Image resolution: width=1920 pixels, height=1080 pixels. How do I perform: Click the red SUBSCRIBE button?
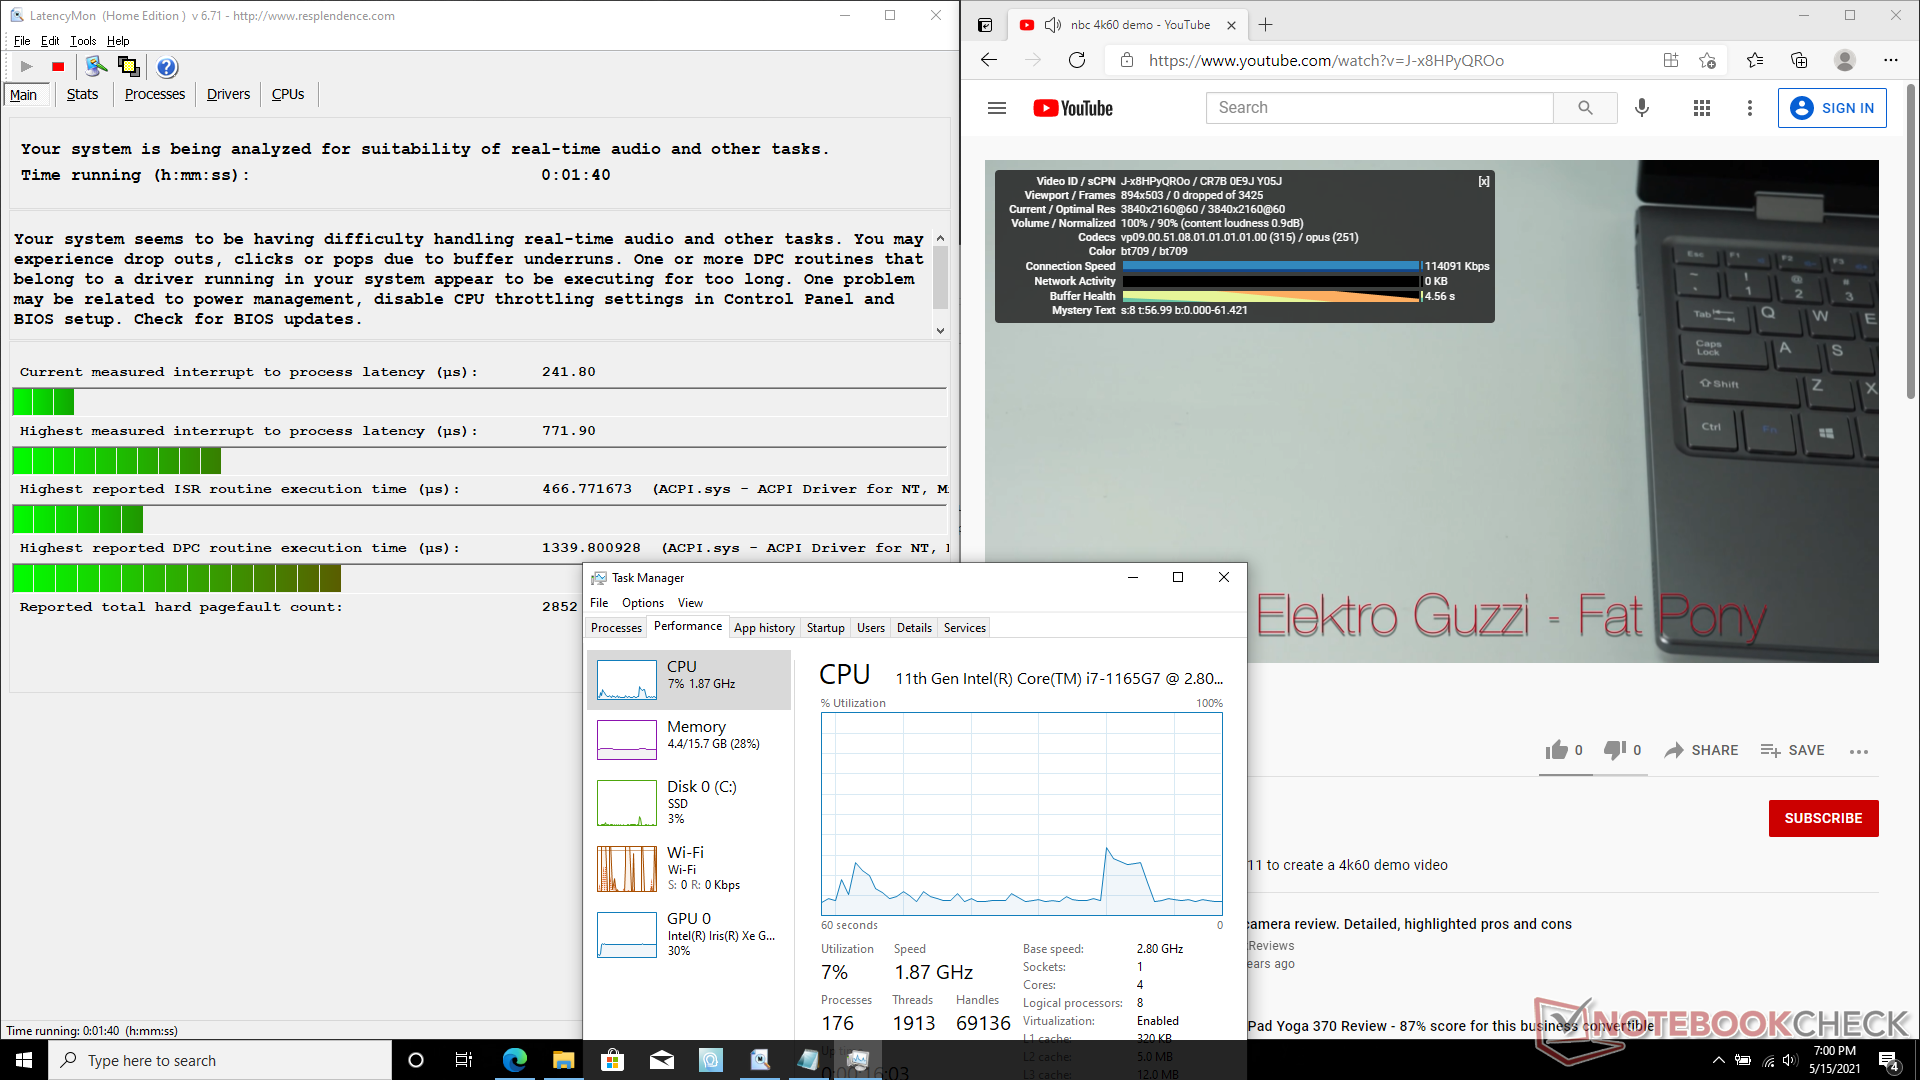click(x=1823, y=818)
